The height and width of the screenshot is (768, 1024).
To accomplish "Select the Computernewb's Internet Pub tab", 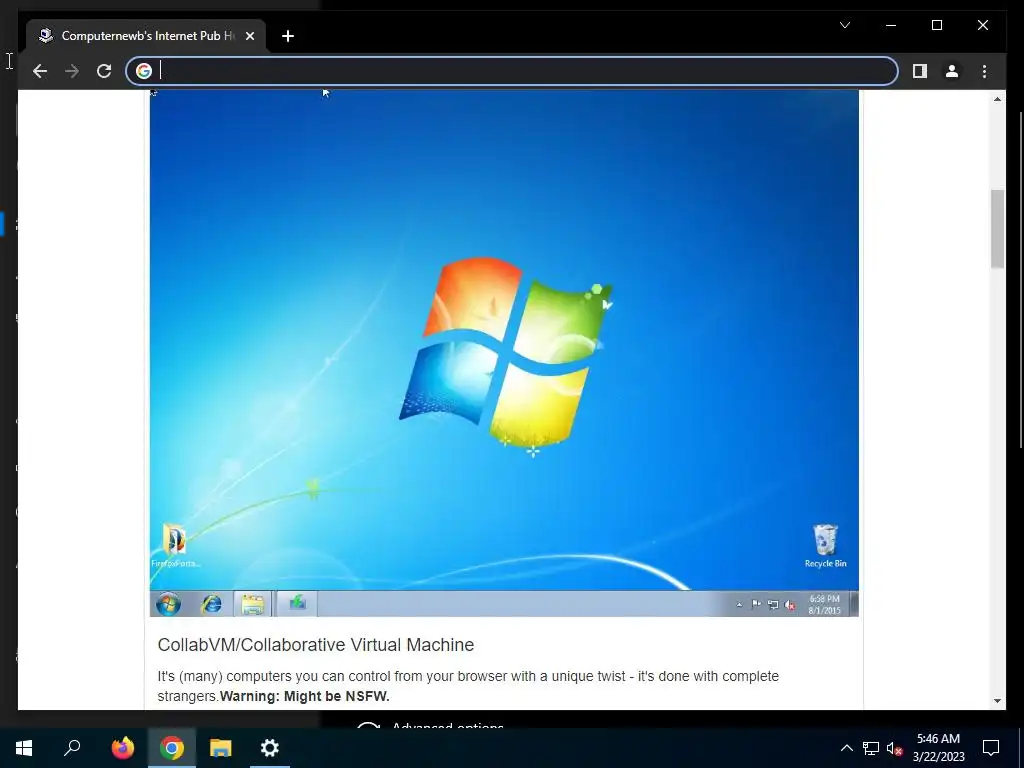I will point(146,36).
